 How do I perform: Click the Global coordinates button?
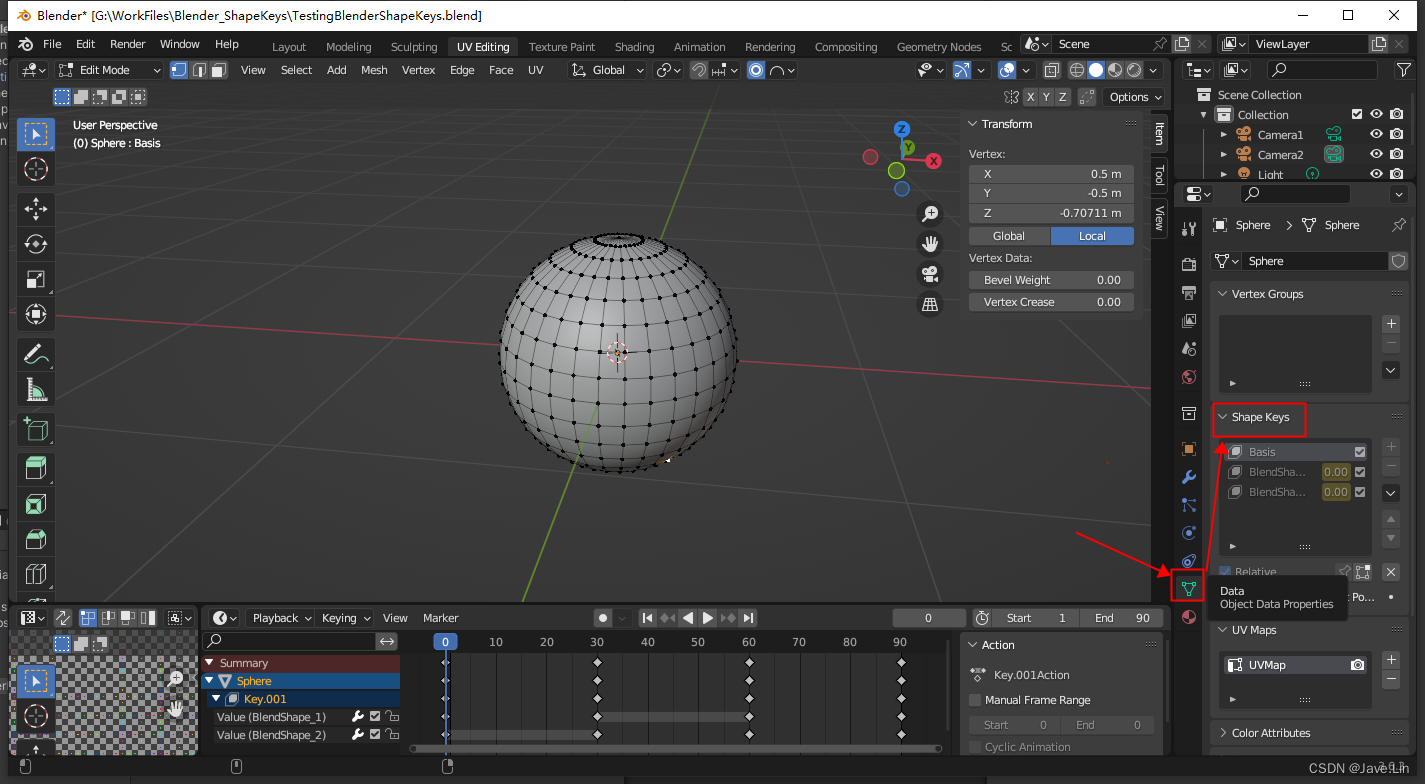1009,236
